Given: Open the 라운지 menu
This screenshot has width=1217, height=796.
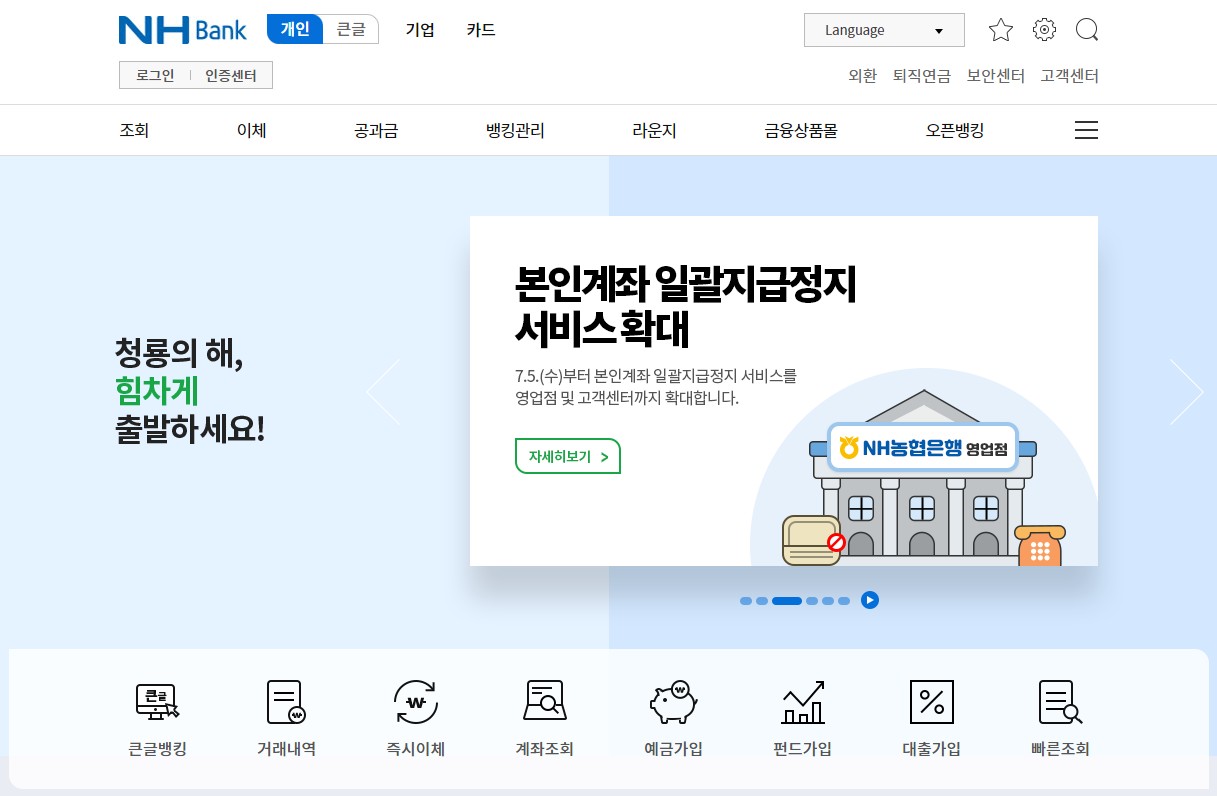Looking at the screenshot, I should pos(654,130).
